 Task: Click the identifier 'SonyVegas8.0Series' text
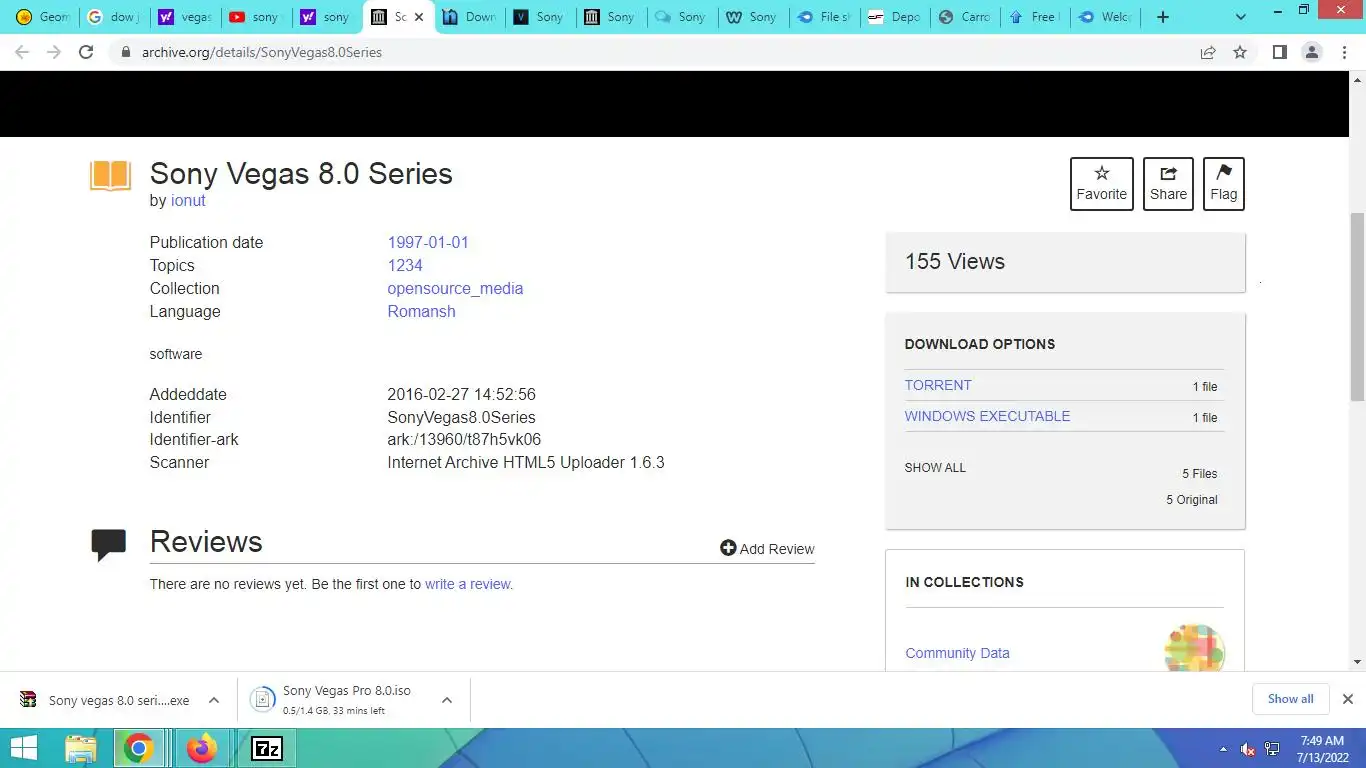461,417
